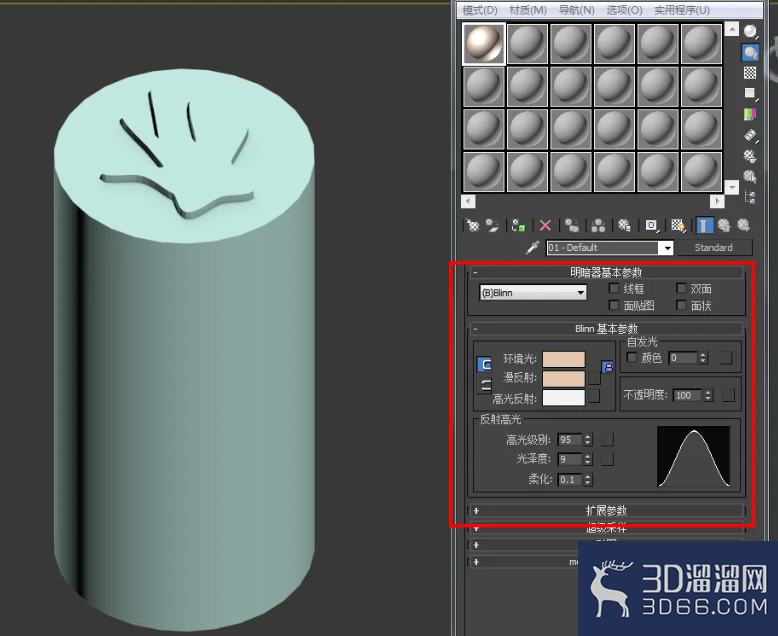Click the 高光级别 value field

[x=571, y=440]
